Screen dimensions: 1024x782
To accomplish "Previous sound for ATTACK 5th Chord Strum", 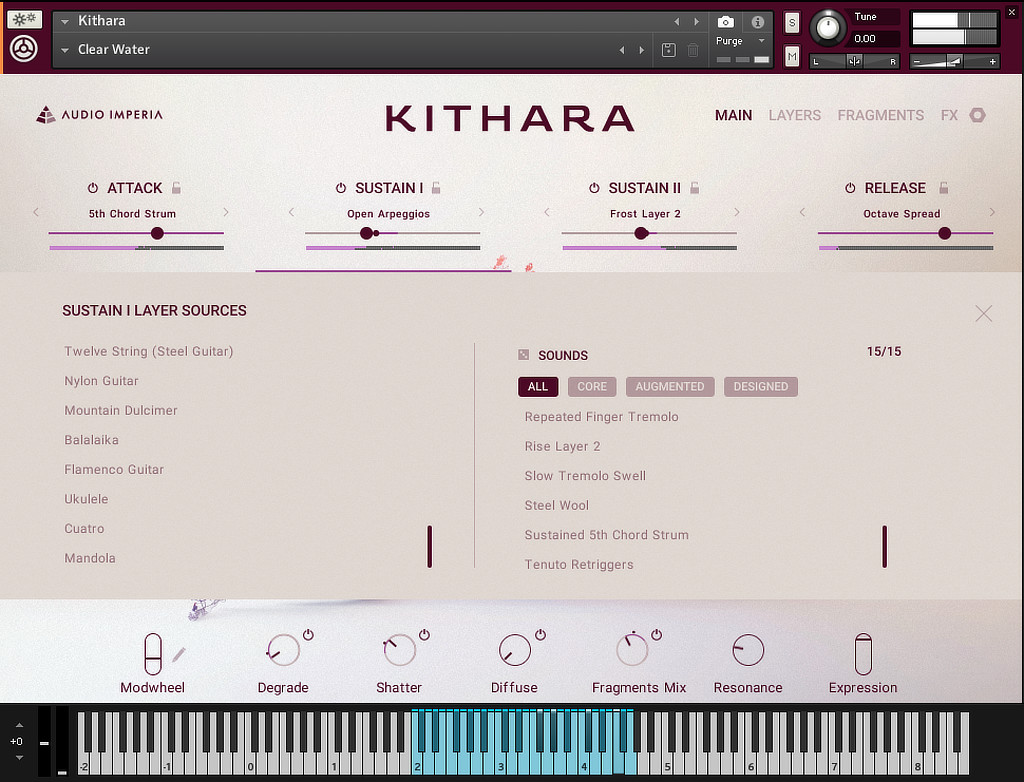I will tap(36, 212).
